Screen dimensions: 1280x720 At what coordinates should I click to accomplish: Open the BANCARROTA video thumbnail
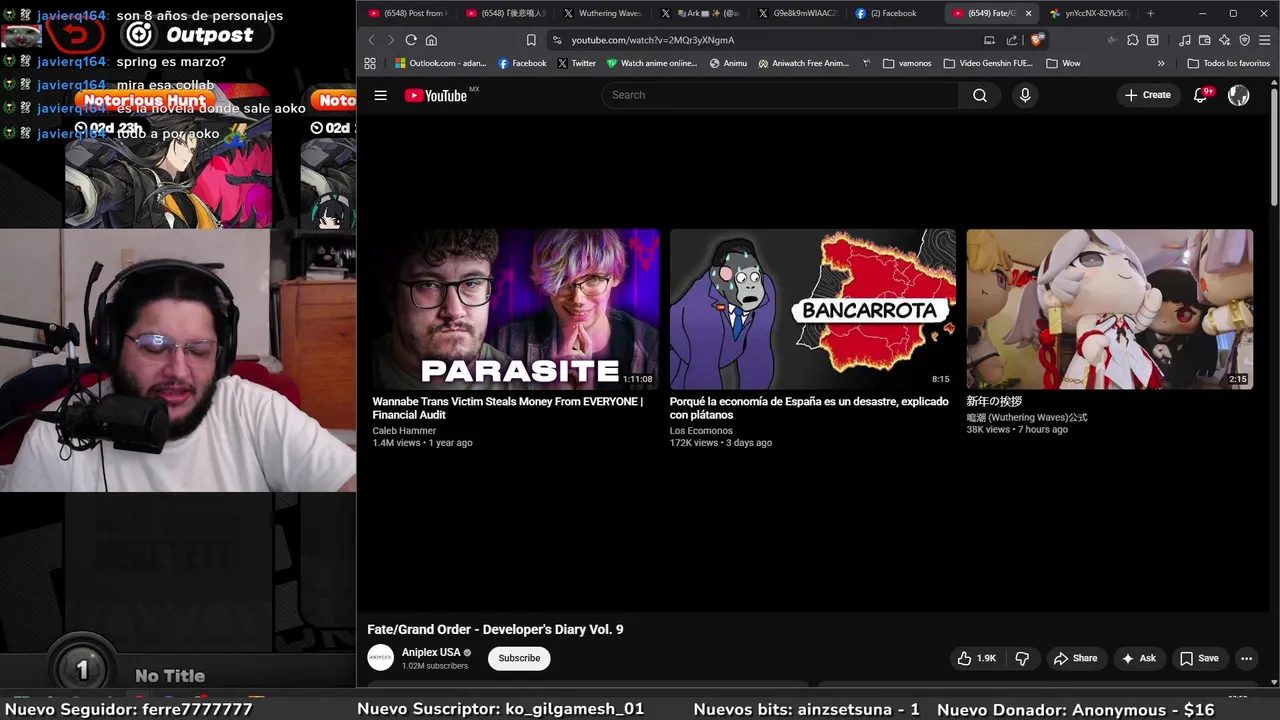pyautogui.click(x=813, y=309)
